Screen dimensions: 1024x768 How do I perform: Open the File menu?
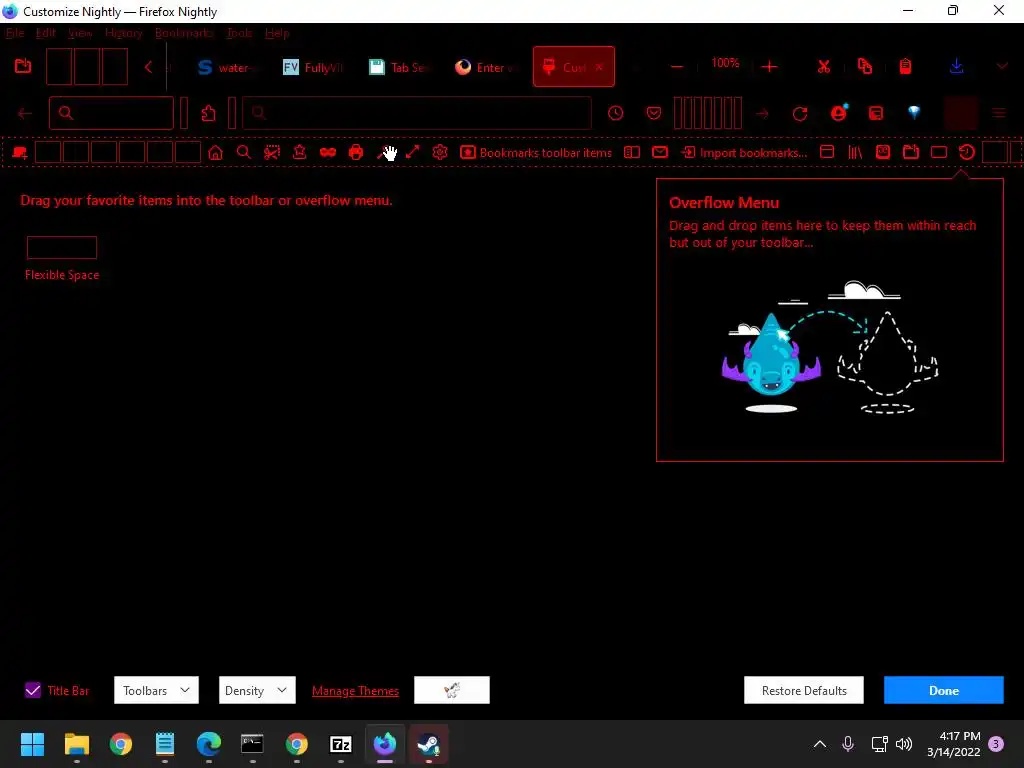[x=15, y=33]
